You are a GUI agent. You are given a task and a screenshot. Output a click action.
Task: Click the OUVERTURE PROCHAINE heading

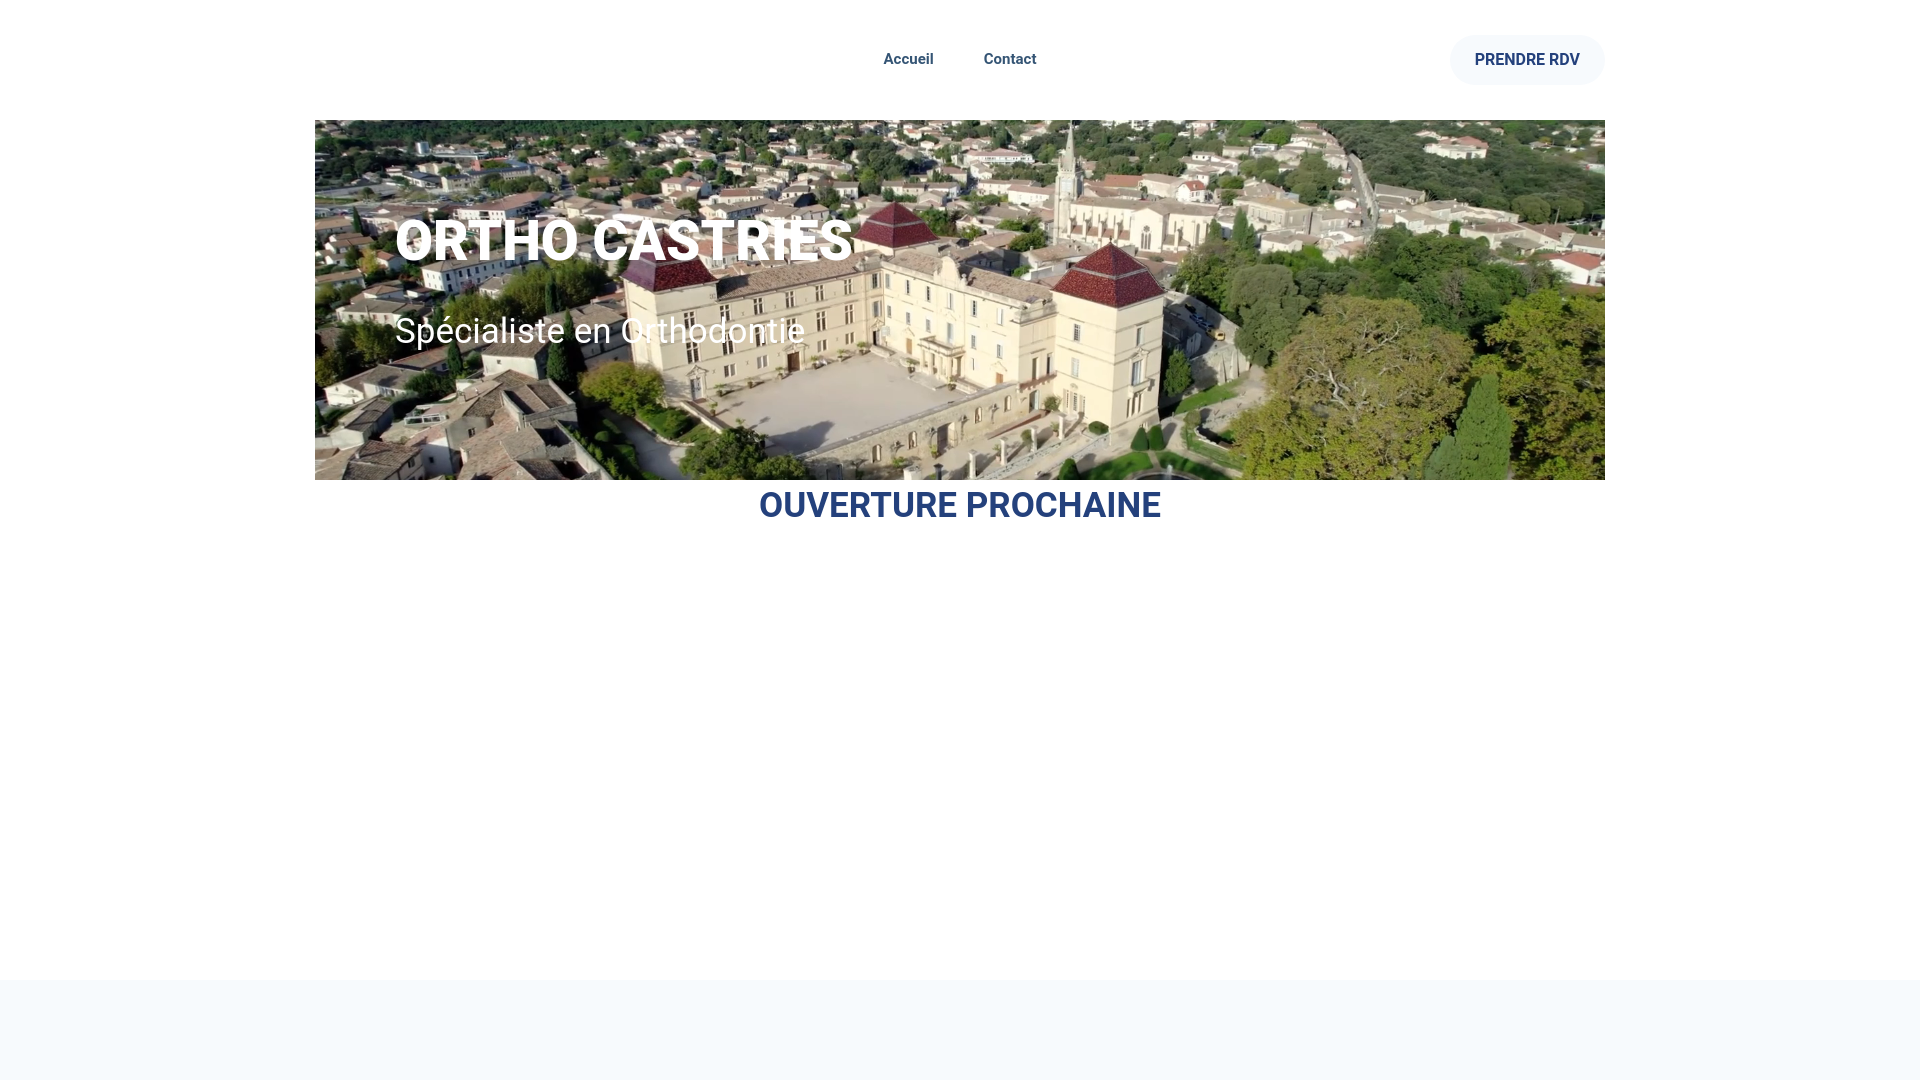pos(960,505)
